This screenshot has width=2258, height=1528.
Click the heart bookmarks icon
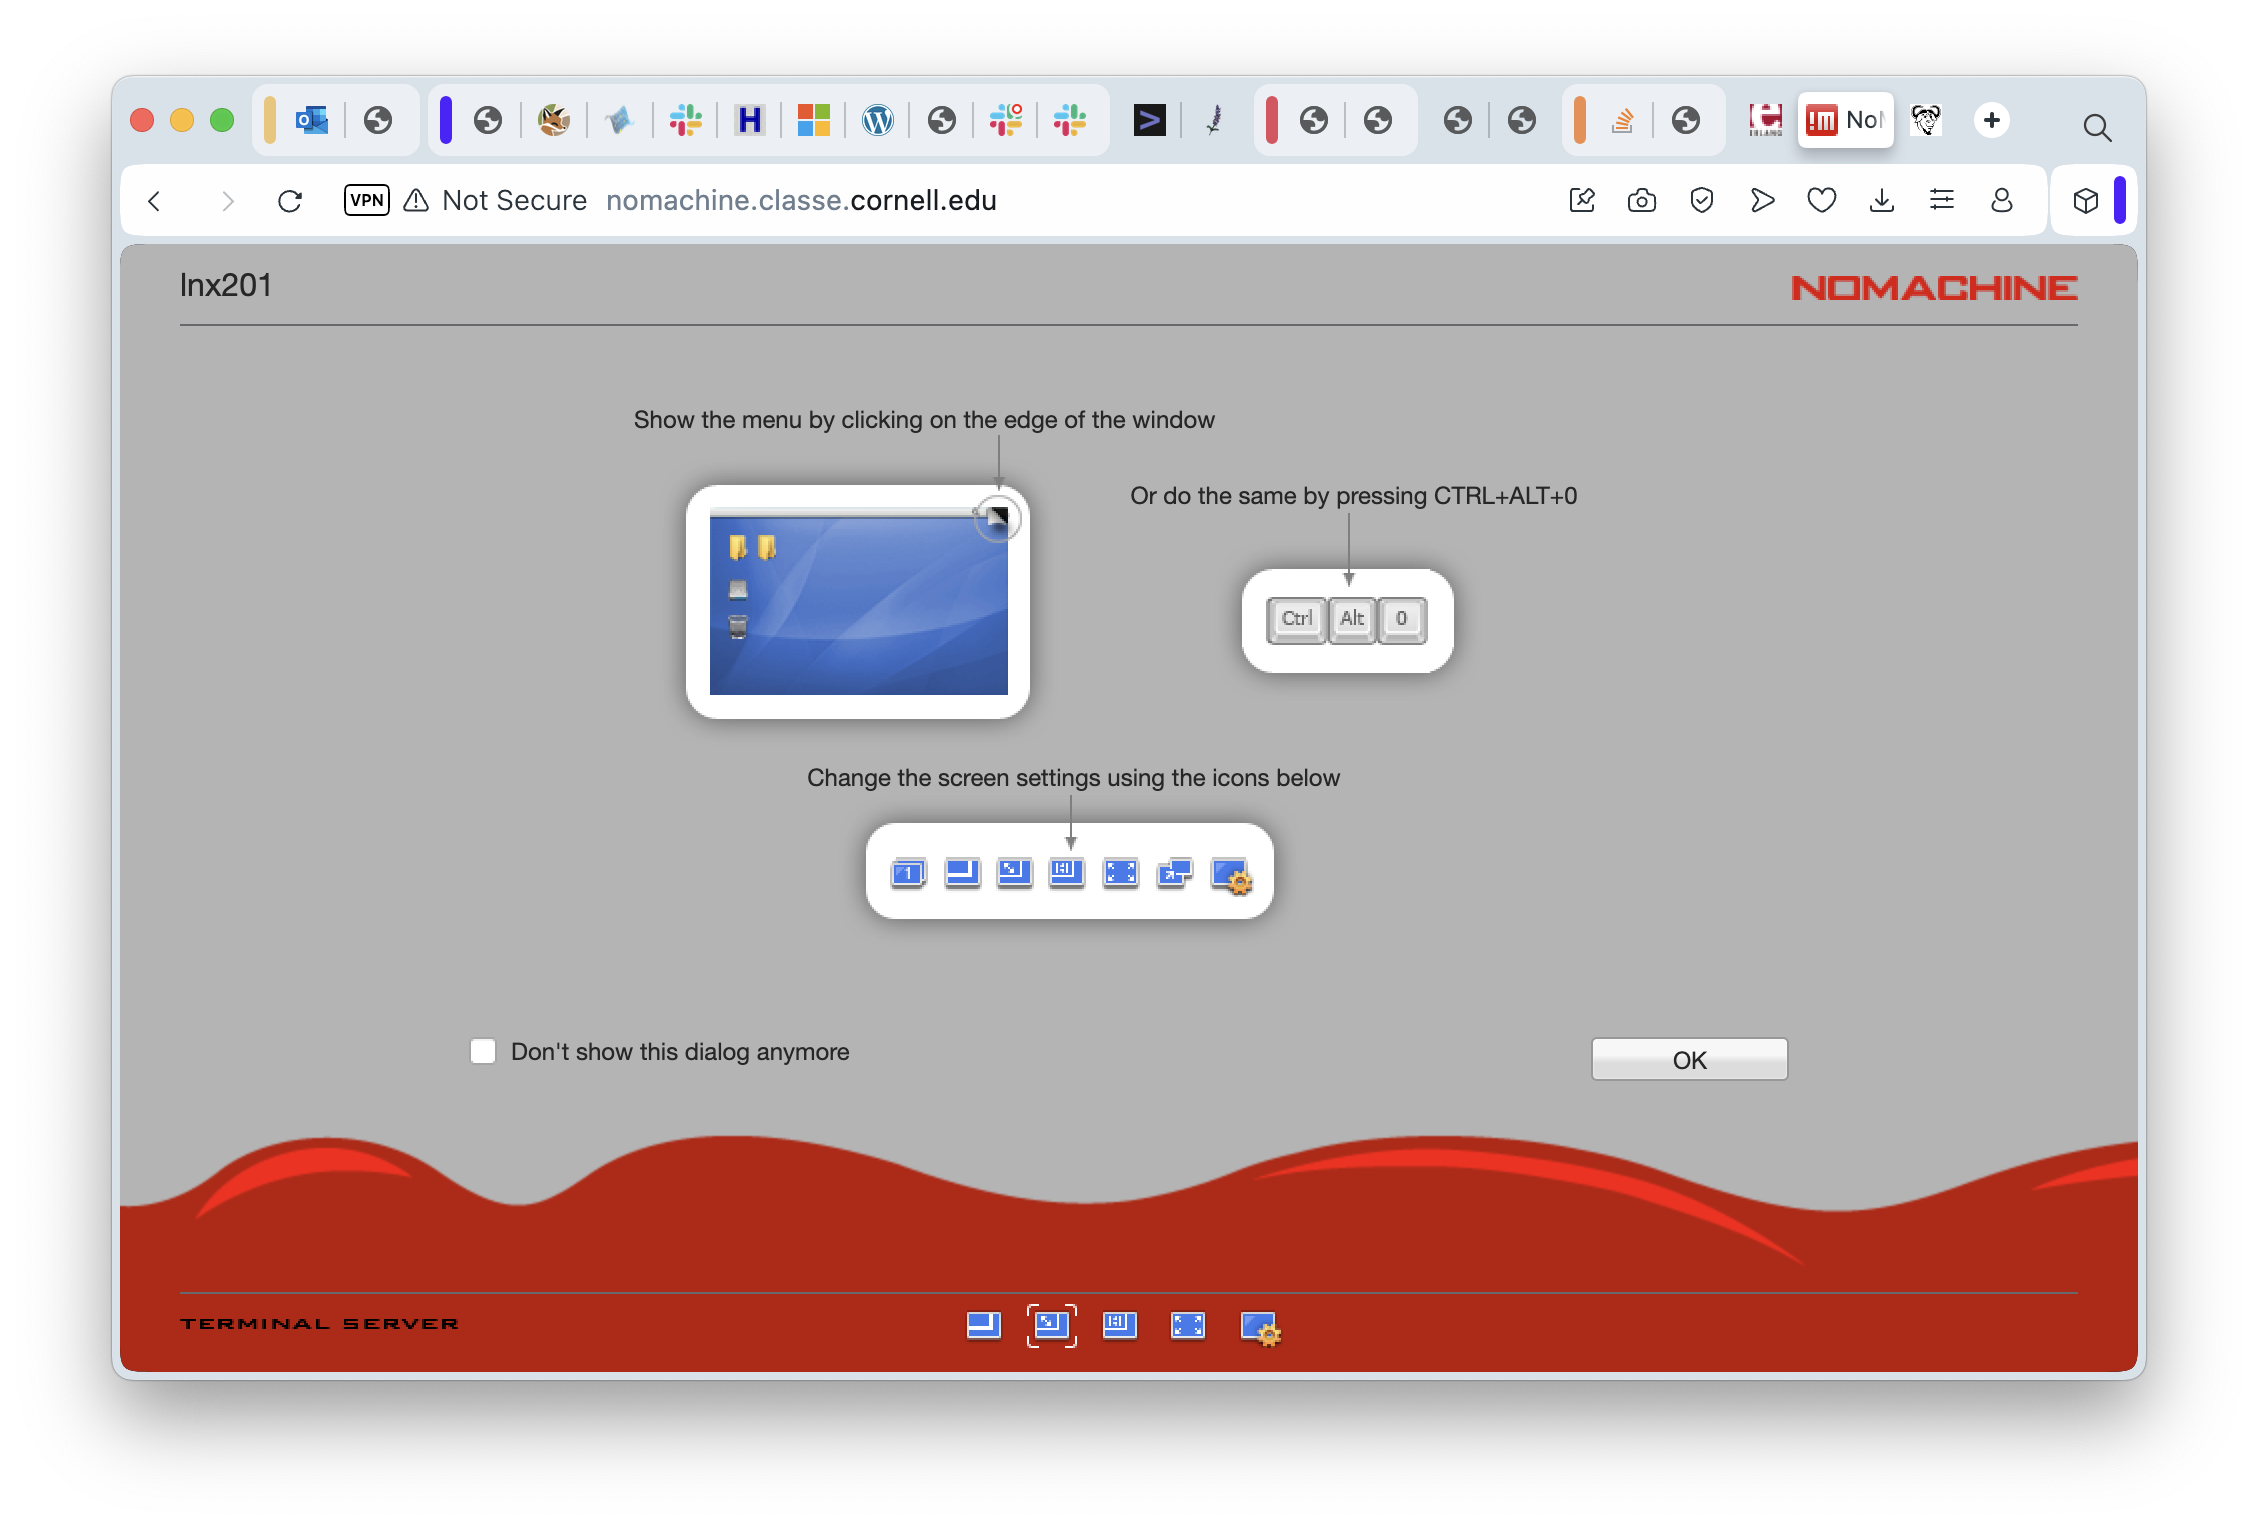[x=1821, y=201]
